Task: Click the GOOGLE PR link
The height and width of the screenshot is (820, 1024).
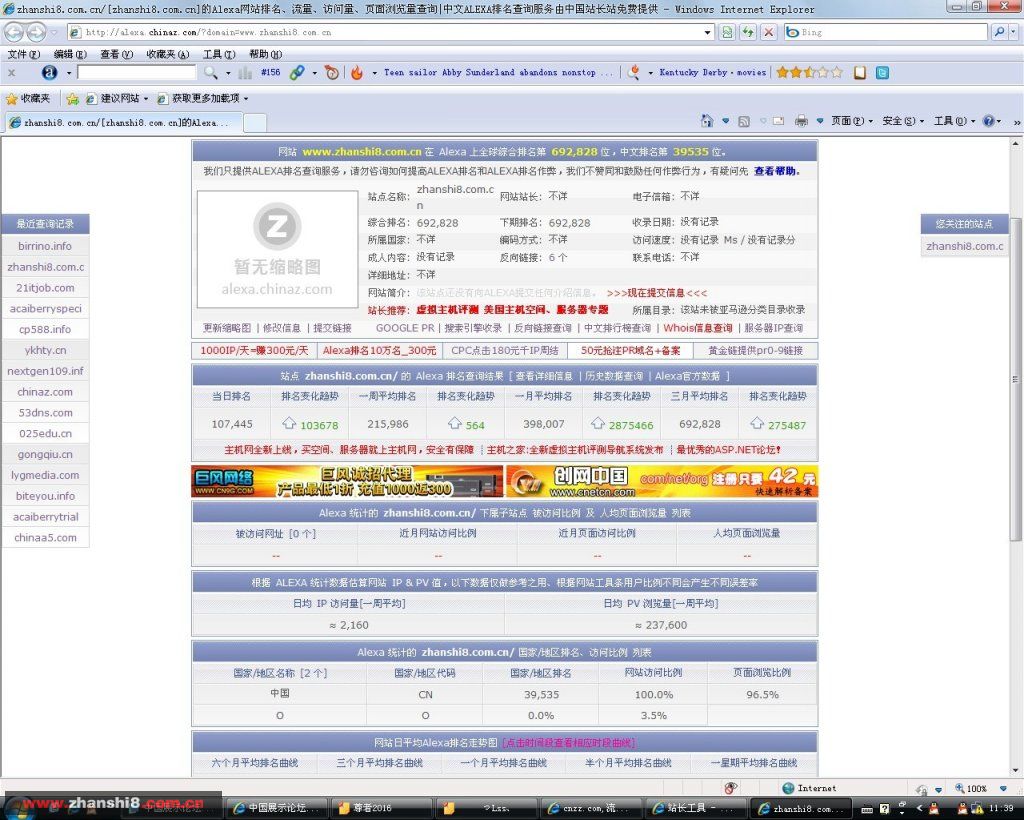Action: click(x=405, y=328)
